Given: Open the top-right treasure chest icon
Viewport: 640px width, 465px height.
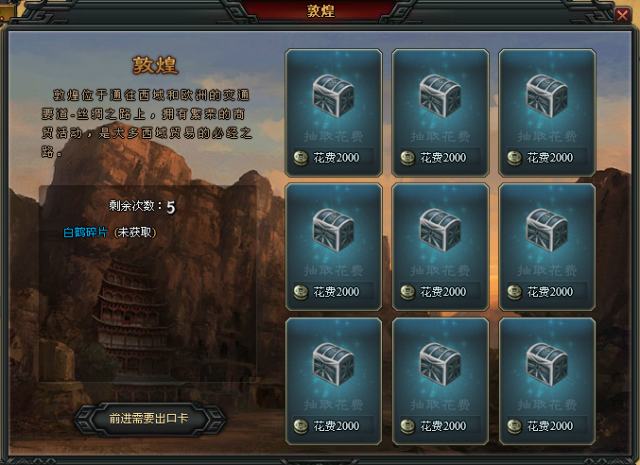Looking at the screenshot, I should coord(547,96).
